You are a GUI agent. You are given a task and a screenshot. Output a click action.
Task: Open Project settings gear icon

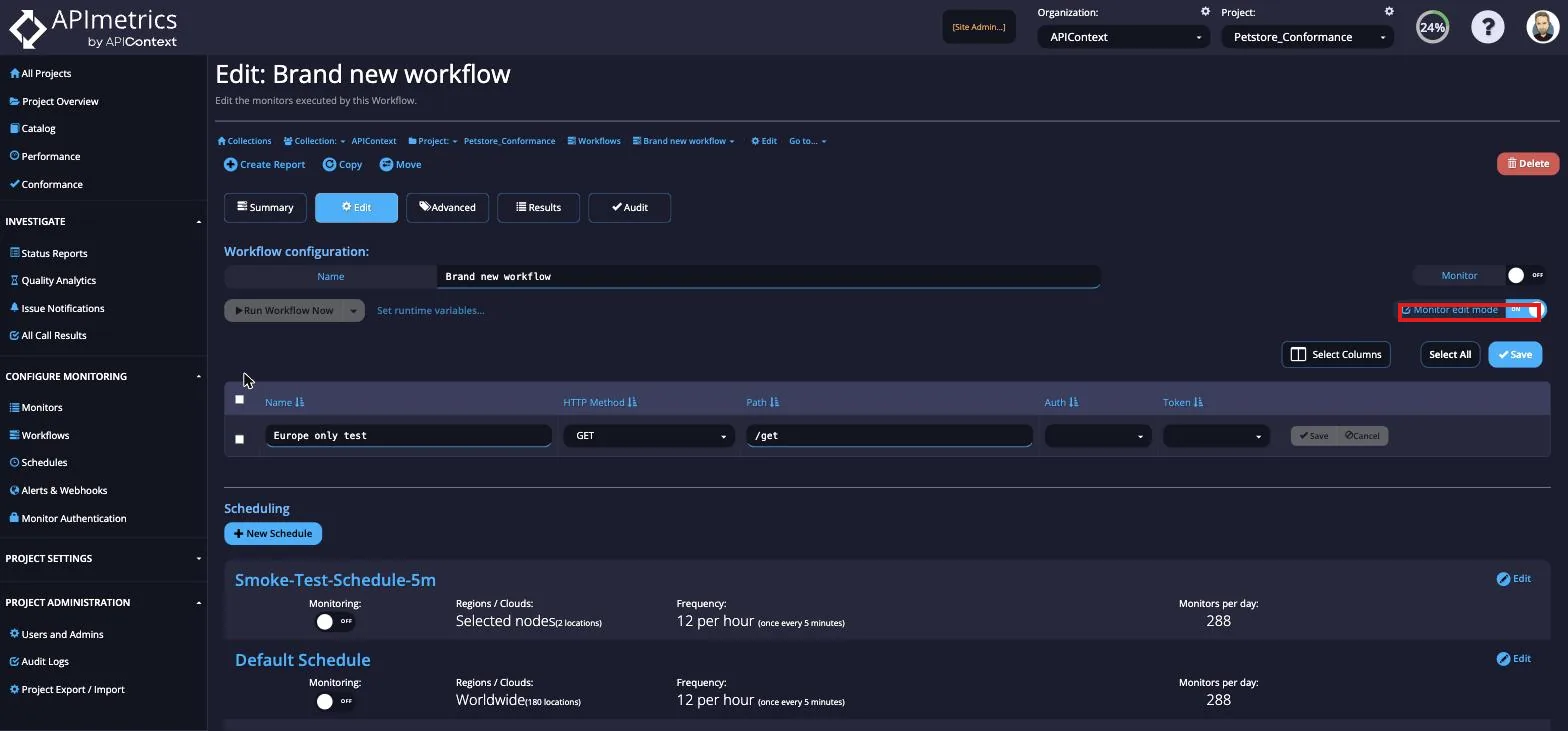pyautogui.click(x=1389, y=12)
